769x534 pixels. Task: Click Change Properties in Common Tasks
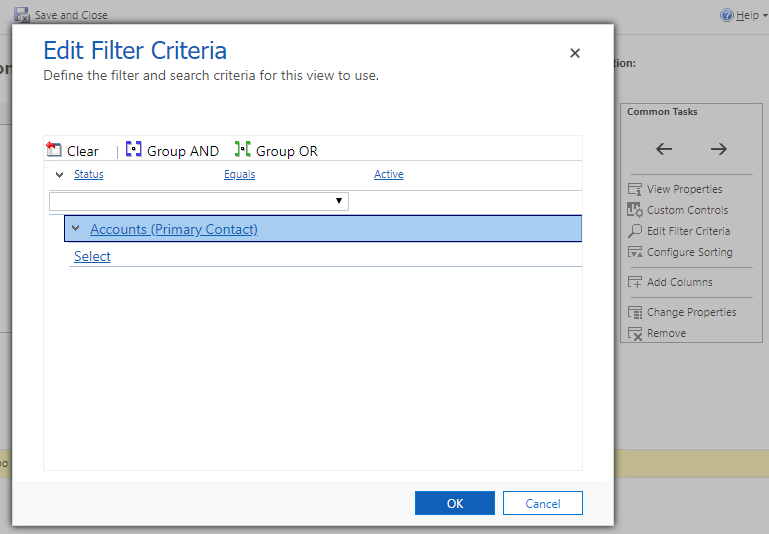click(690, 312)
